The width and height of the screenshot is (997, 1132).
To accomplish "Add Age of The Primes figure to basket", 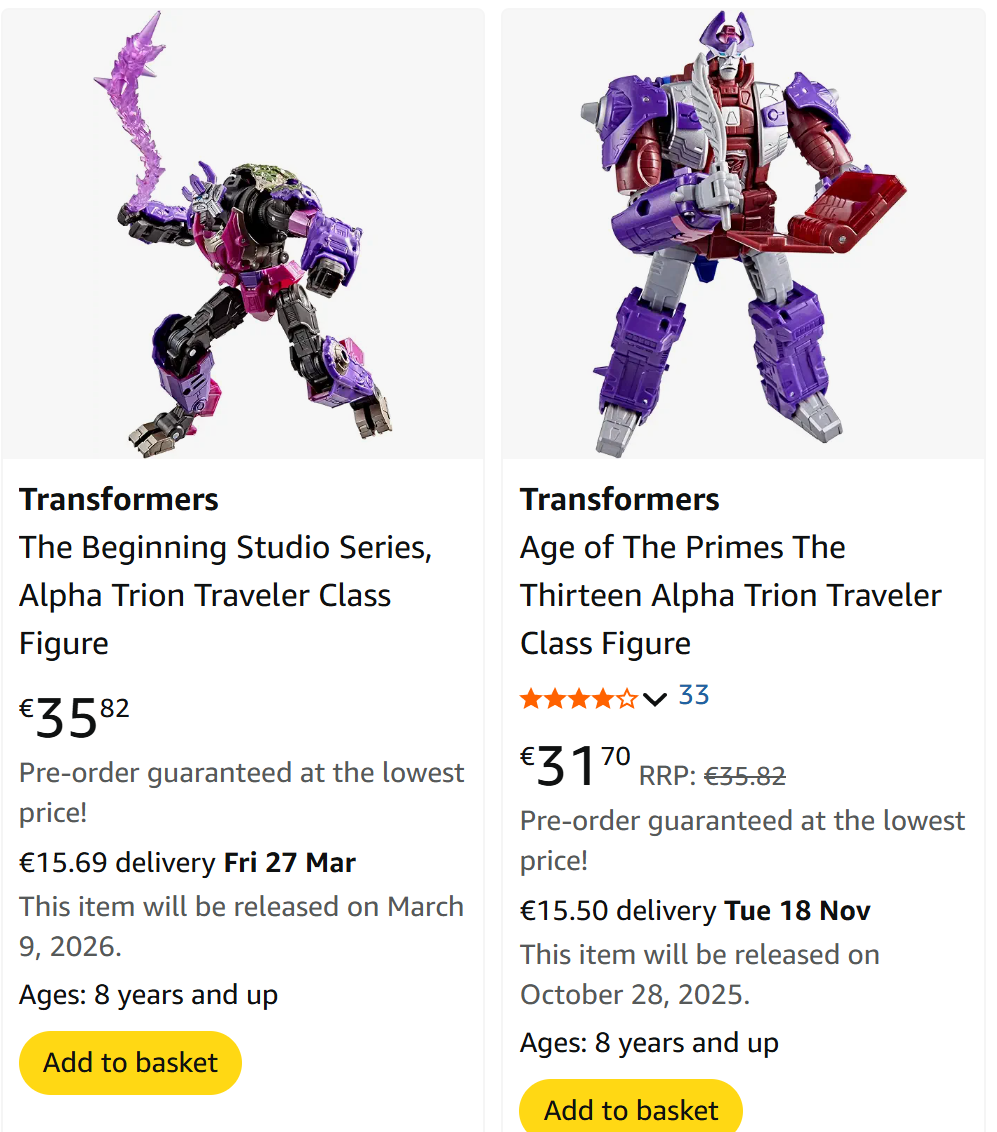I will tap(631, 1109).
